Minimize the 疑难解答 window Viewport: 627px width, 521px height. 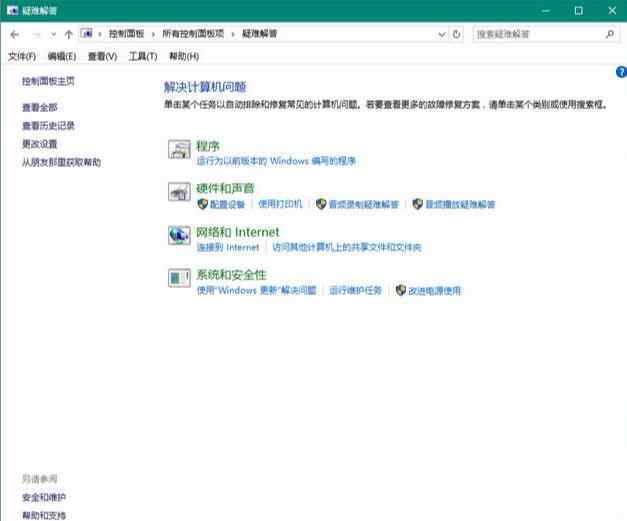pos(546,11)
